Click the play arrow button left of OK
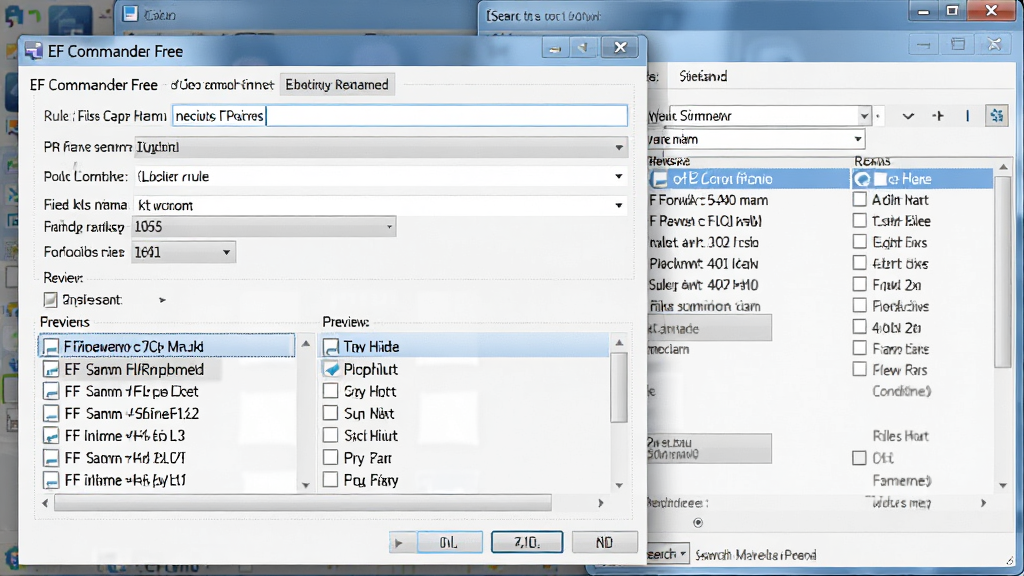The image size is (1024, 576). point(398,542)
